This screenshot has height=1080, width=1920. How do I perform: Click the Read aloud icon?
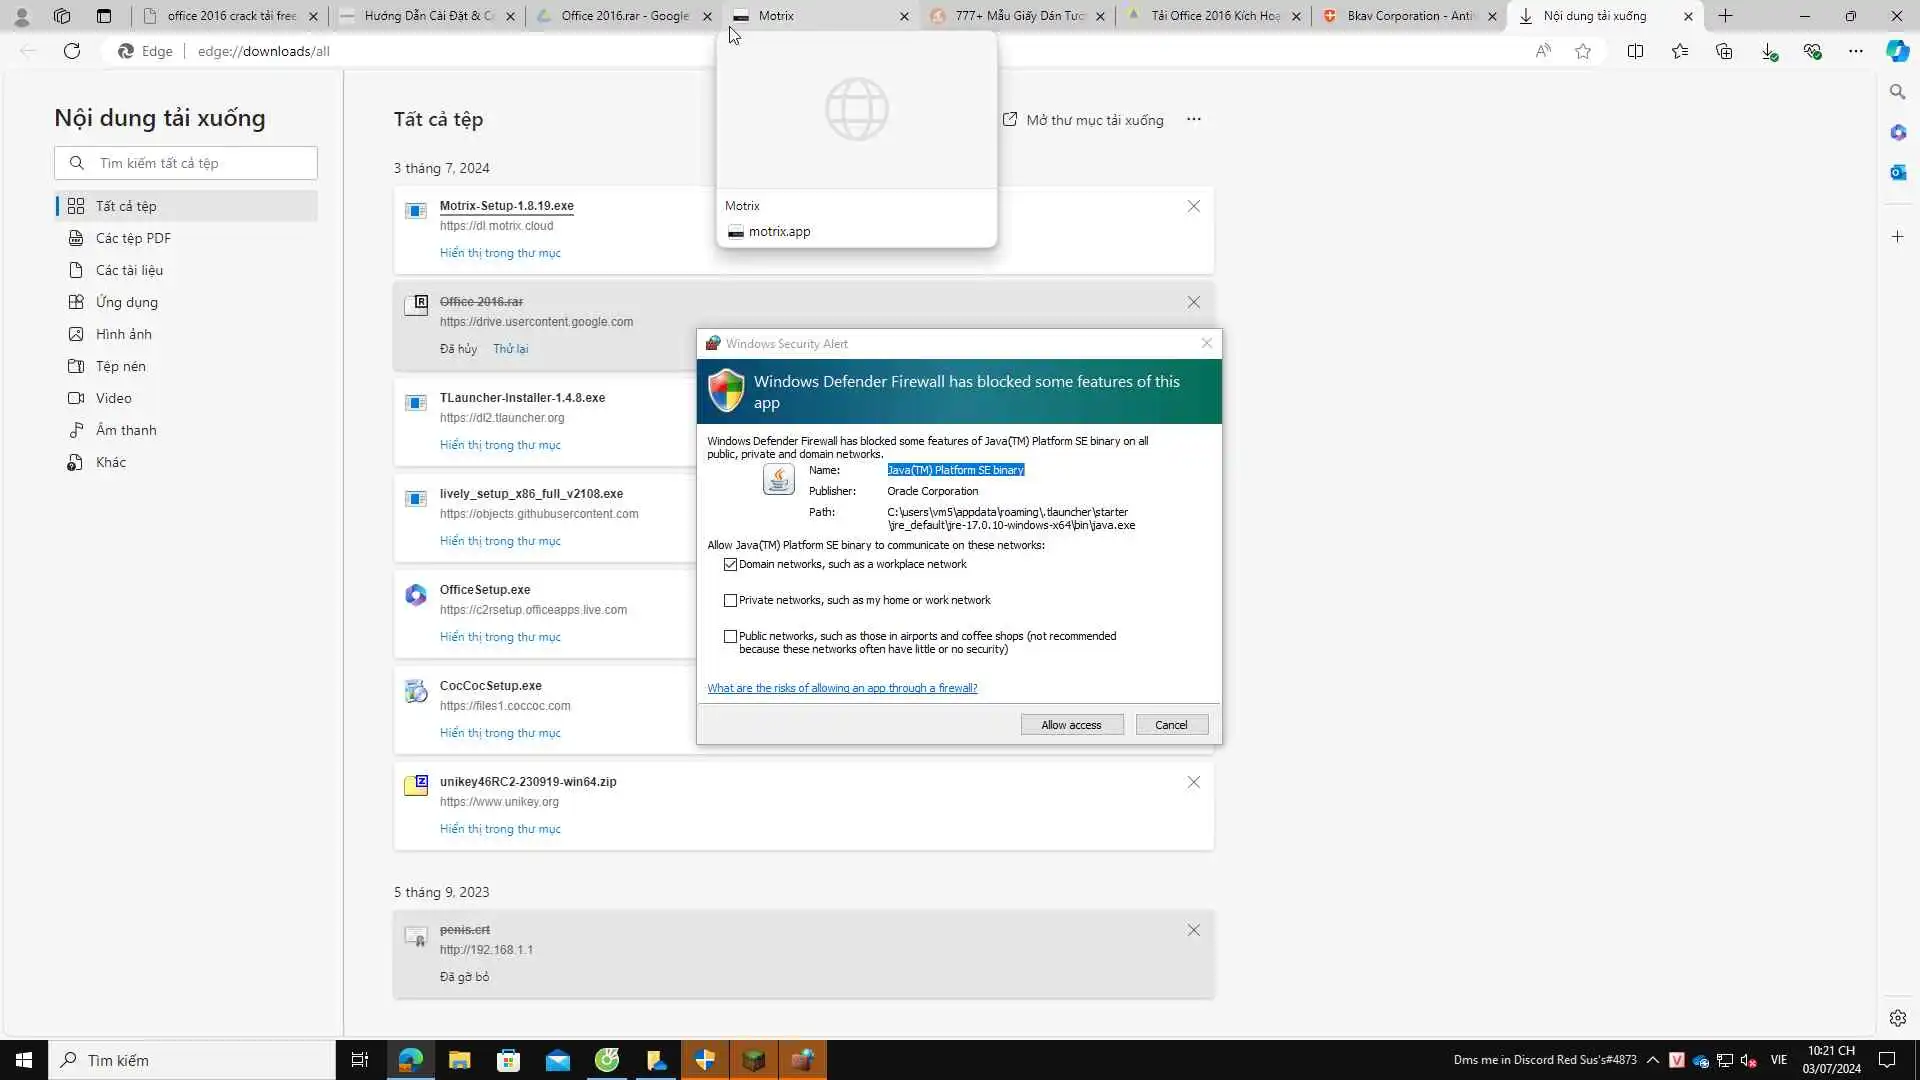[1543, 51]
